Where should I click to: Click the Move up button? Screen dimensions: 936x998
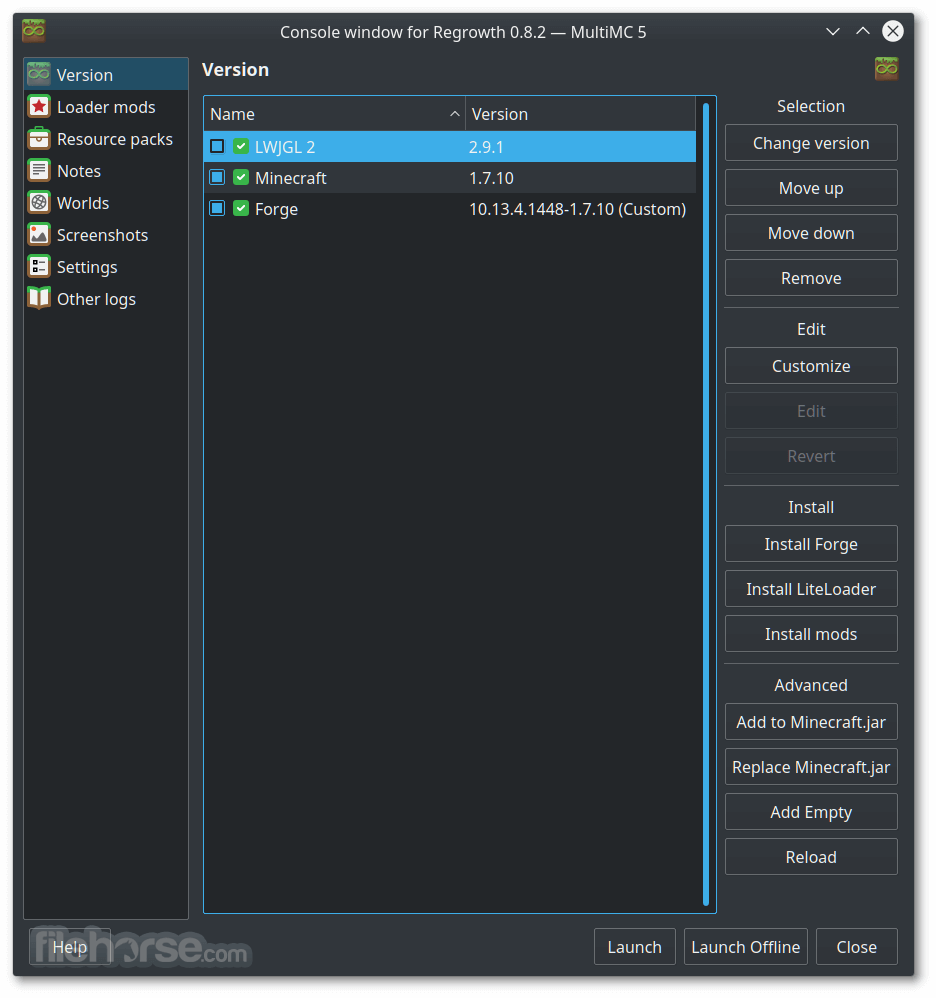811,188
